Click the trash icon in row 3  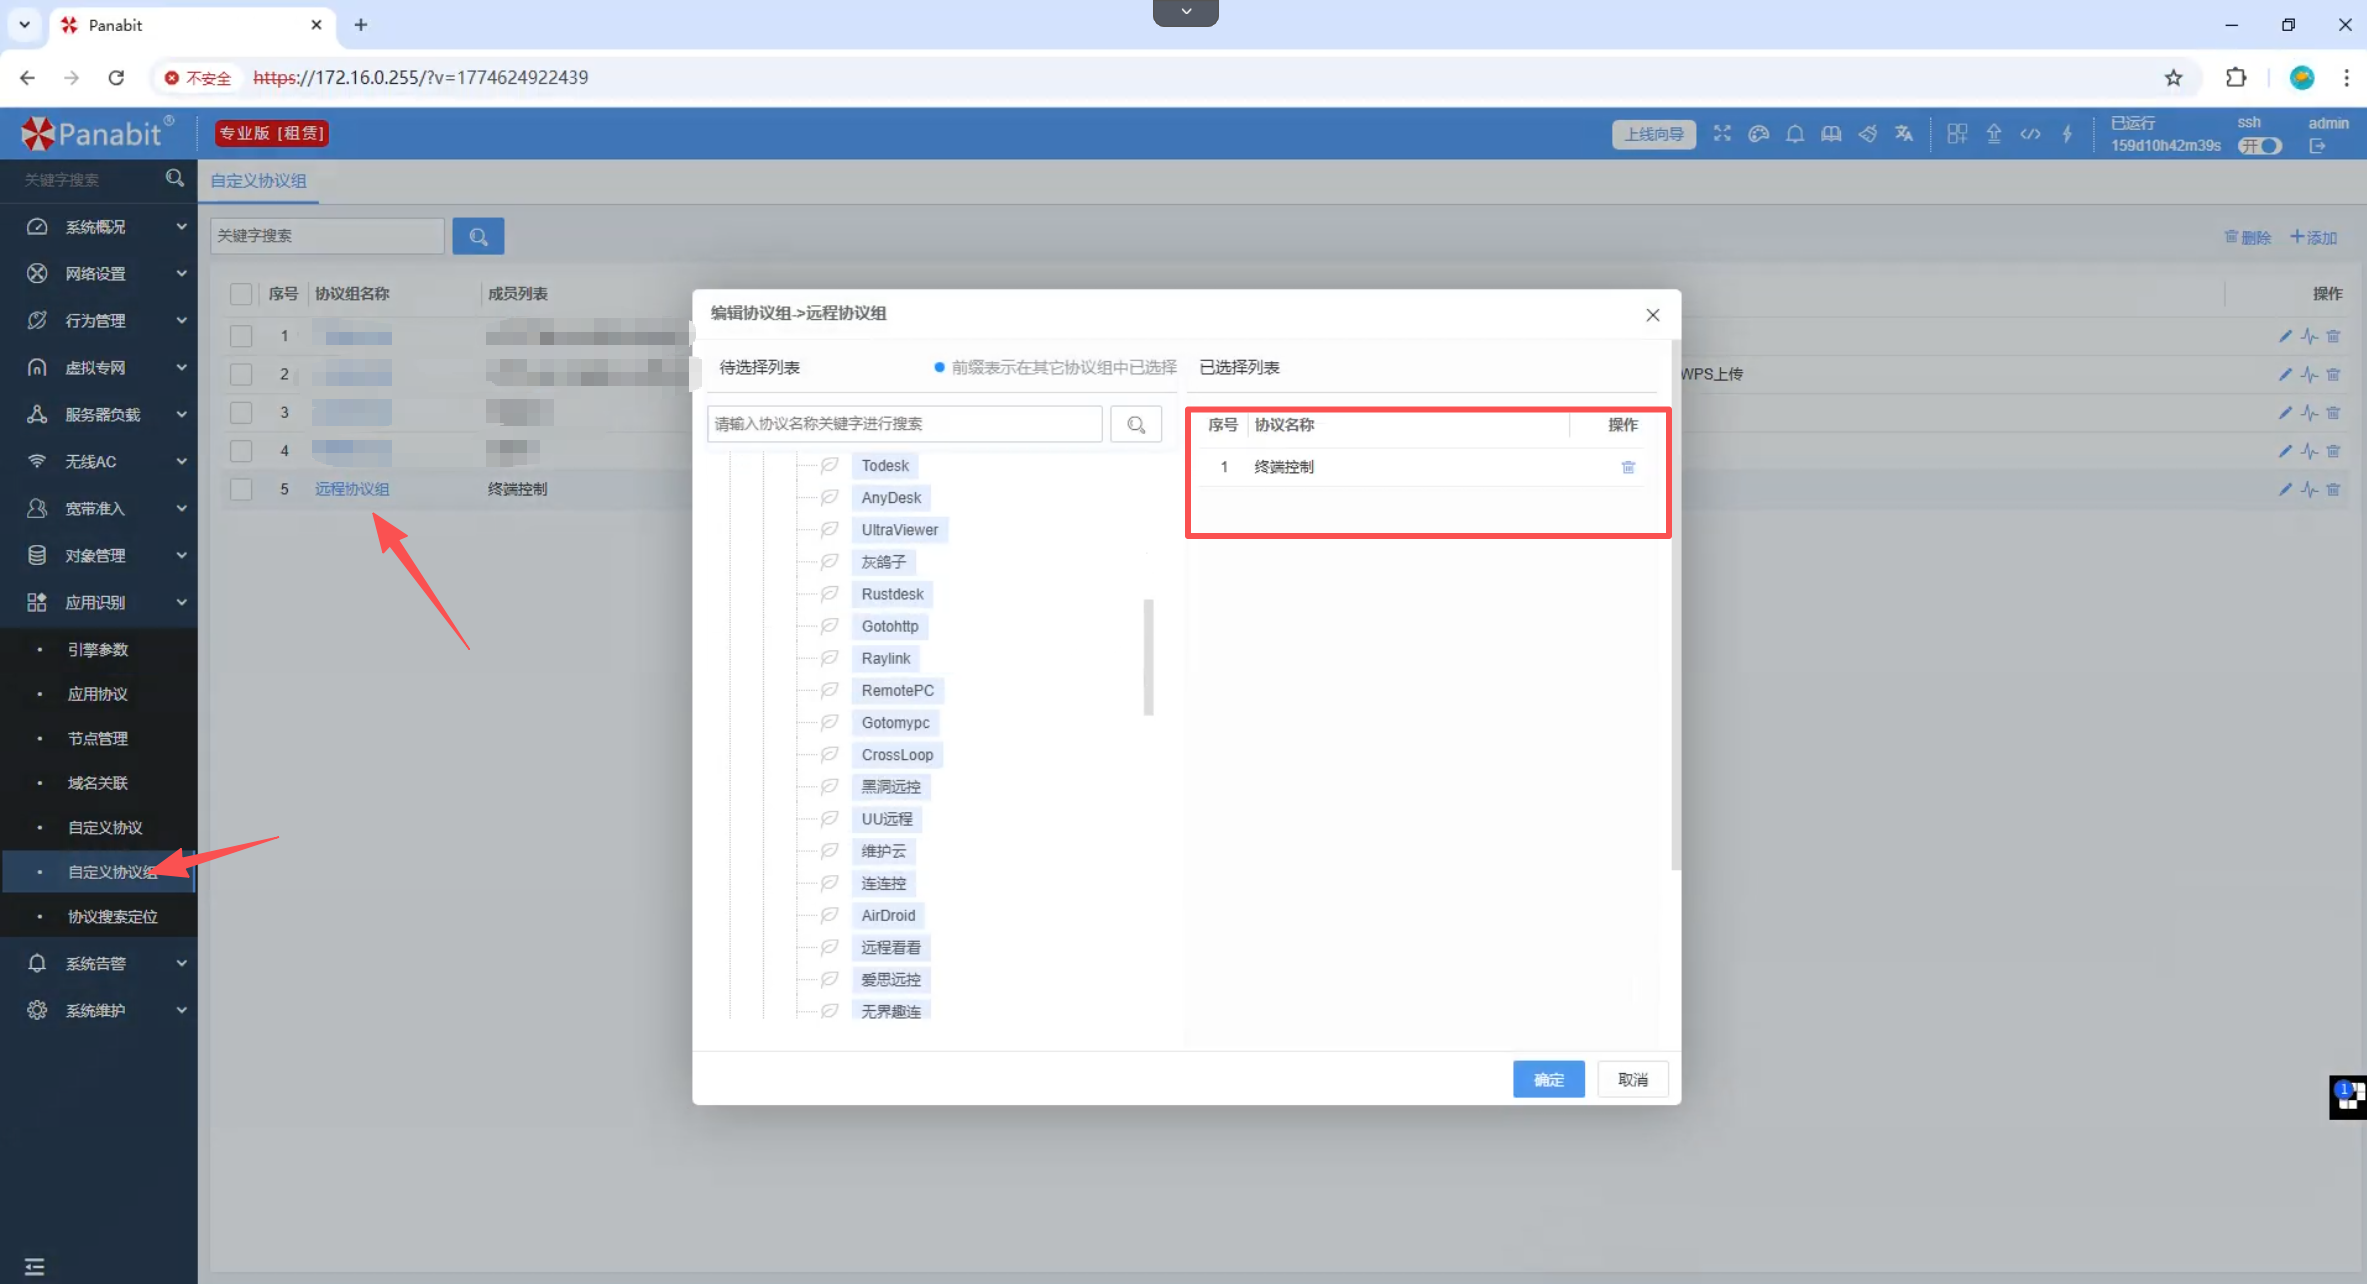click(x=2333, y=412)
